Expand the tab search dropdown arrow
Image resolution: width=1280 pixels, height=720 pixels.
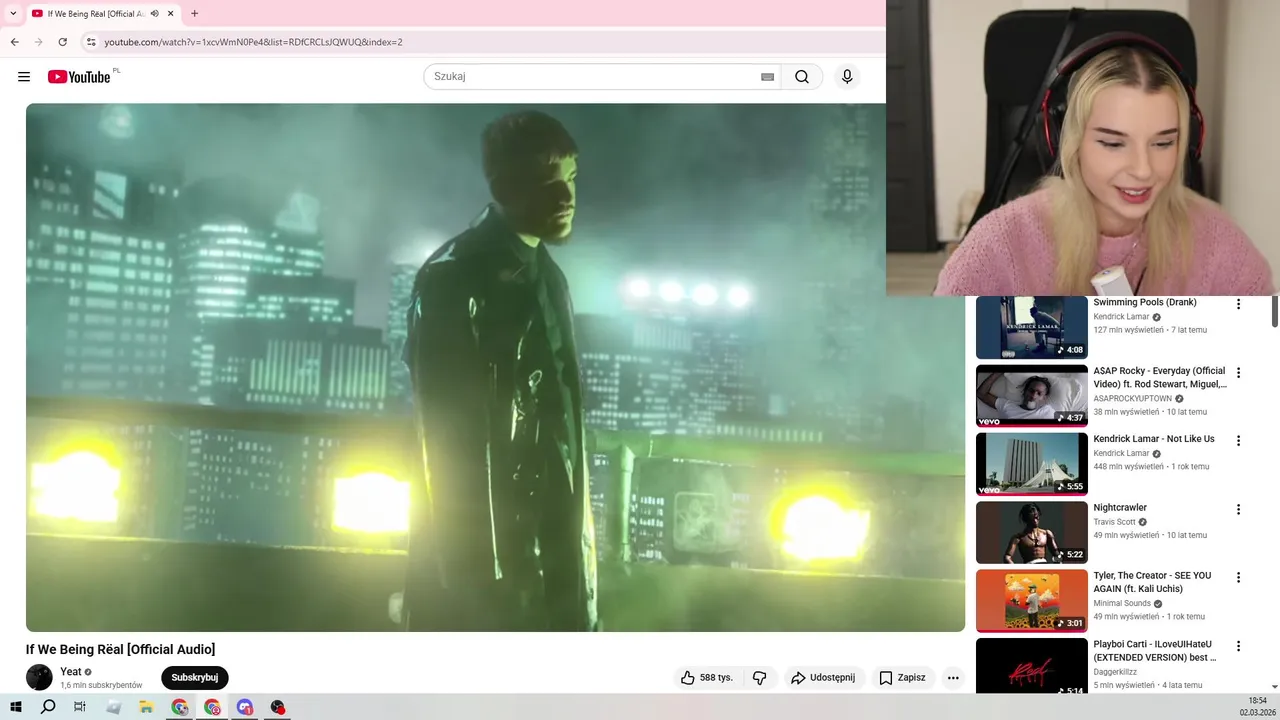(13, 14)
